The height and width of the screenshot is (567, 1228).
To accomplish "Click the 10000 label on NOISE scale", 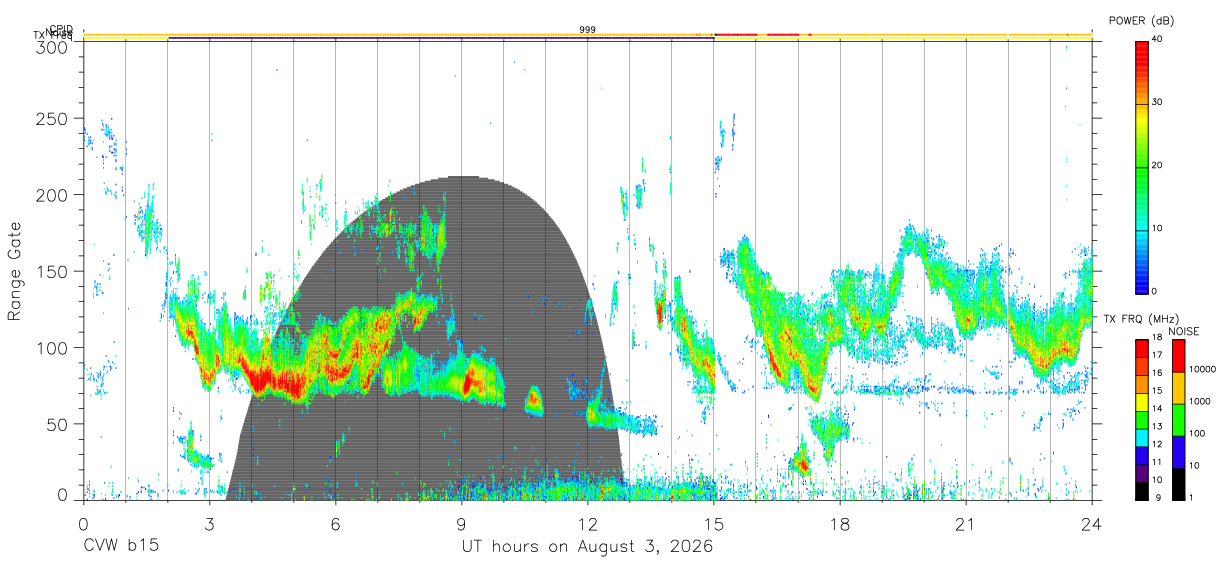I will (1203, 369).
